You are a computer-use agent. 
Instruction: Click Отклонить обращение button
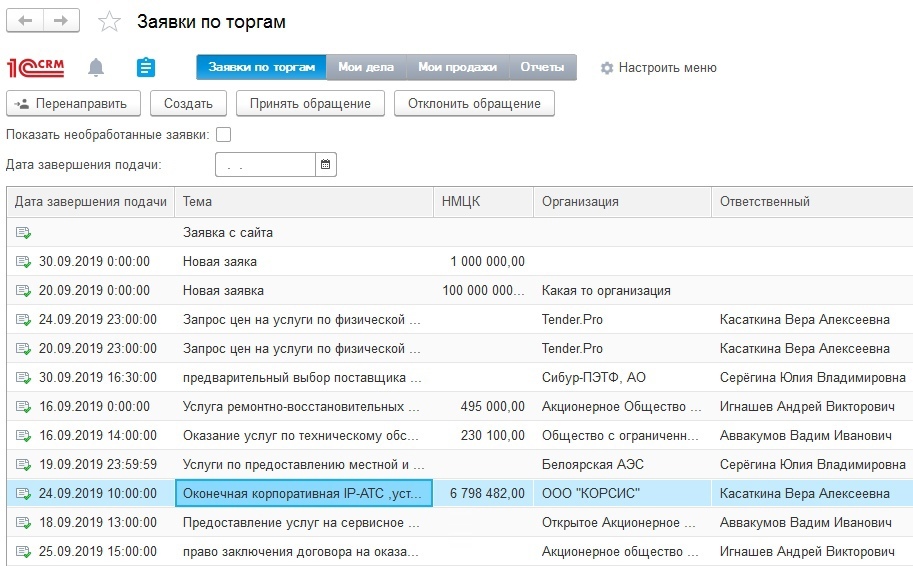point(474,104)
